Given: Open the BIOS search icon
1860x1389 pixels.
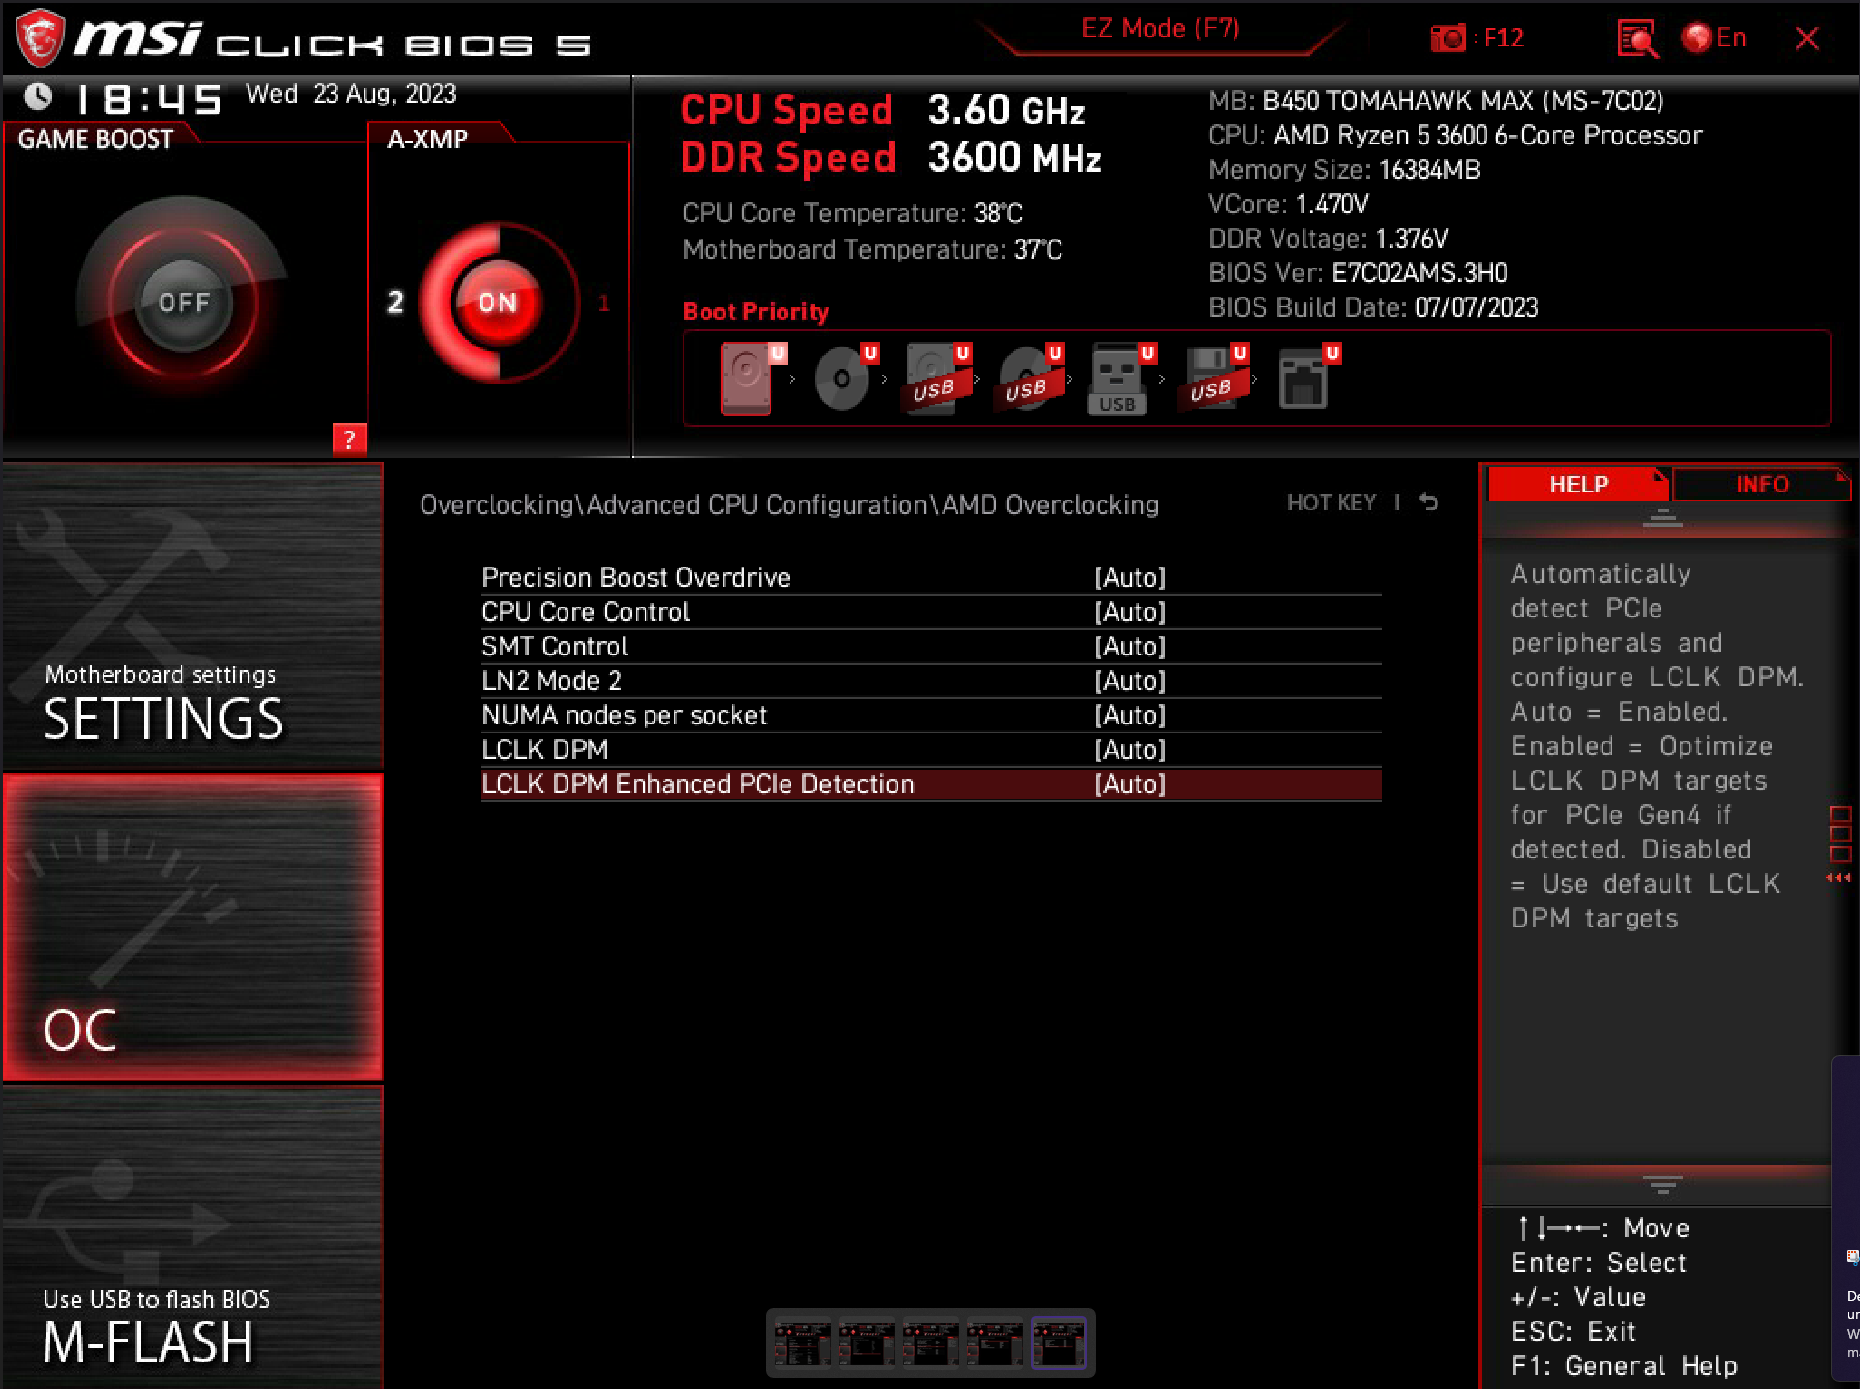Looking at the screenshot, I should (x=1637, y=39).
